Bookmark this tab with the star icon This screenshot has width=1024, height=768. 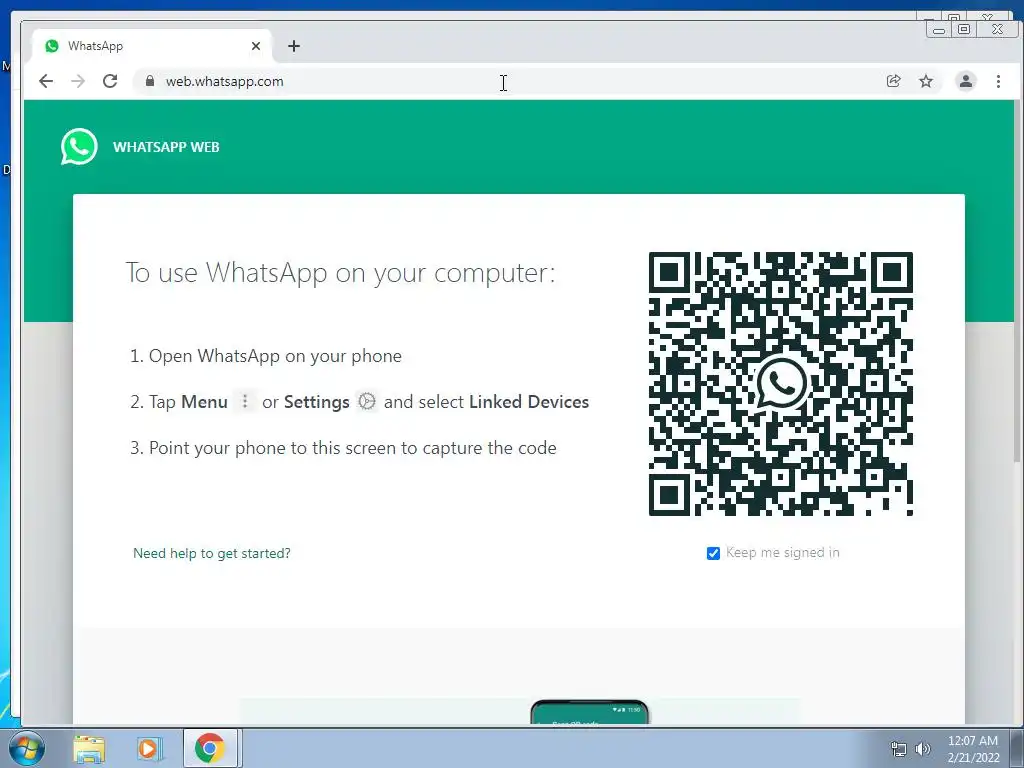tap(926, 81)
